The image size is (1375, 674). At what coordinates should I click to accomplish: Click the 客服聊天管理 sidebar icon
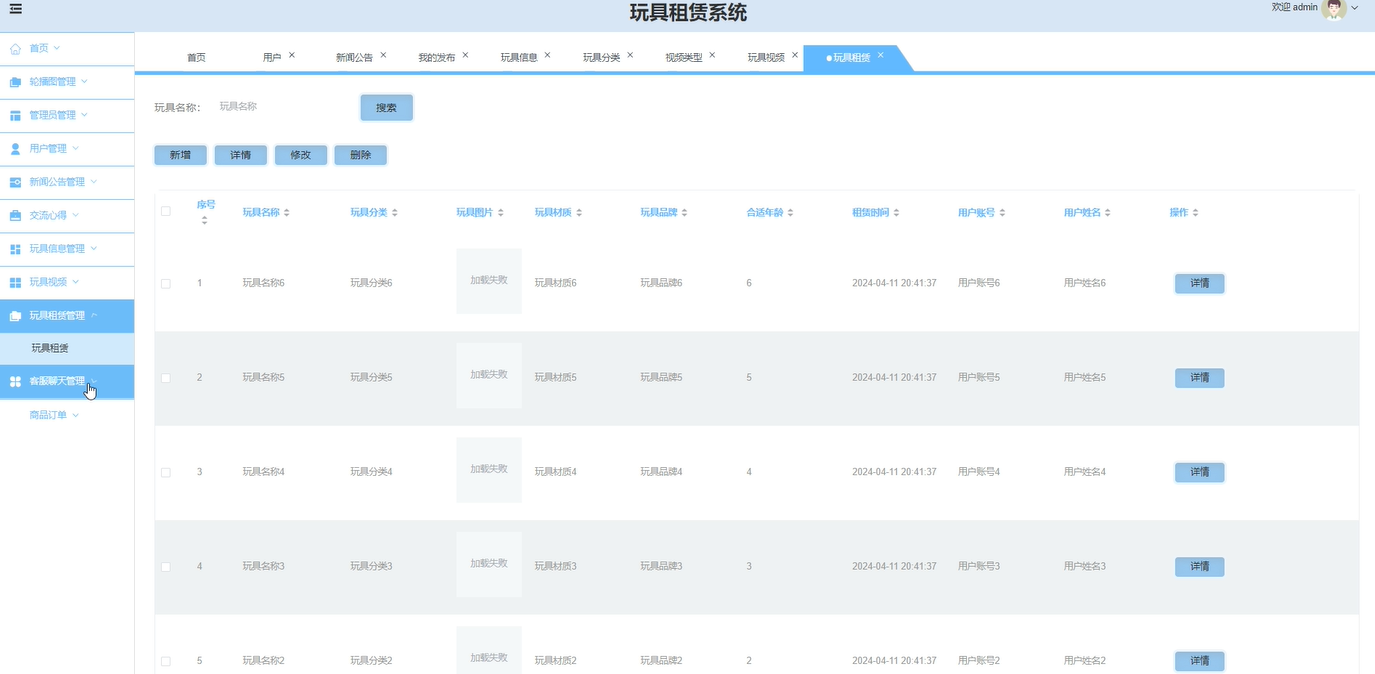(x=15, y=381)
